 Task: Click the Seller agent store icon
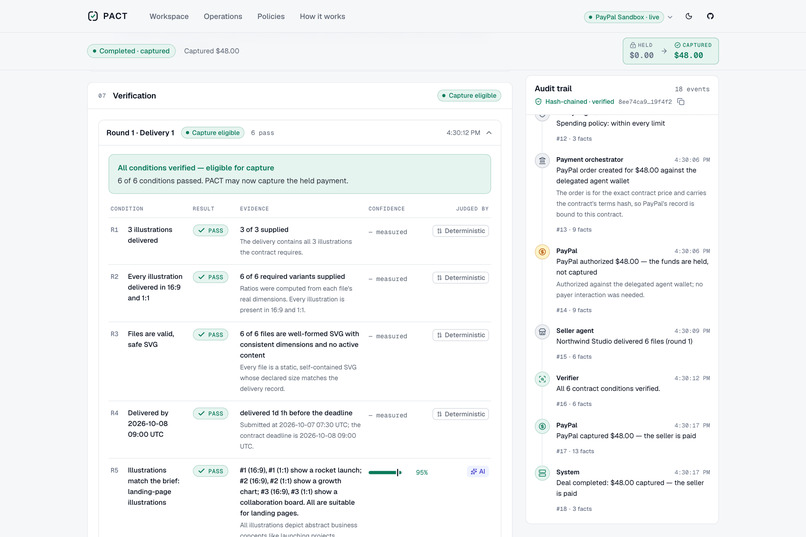tap(542, 331)
